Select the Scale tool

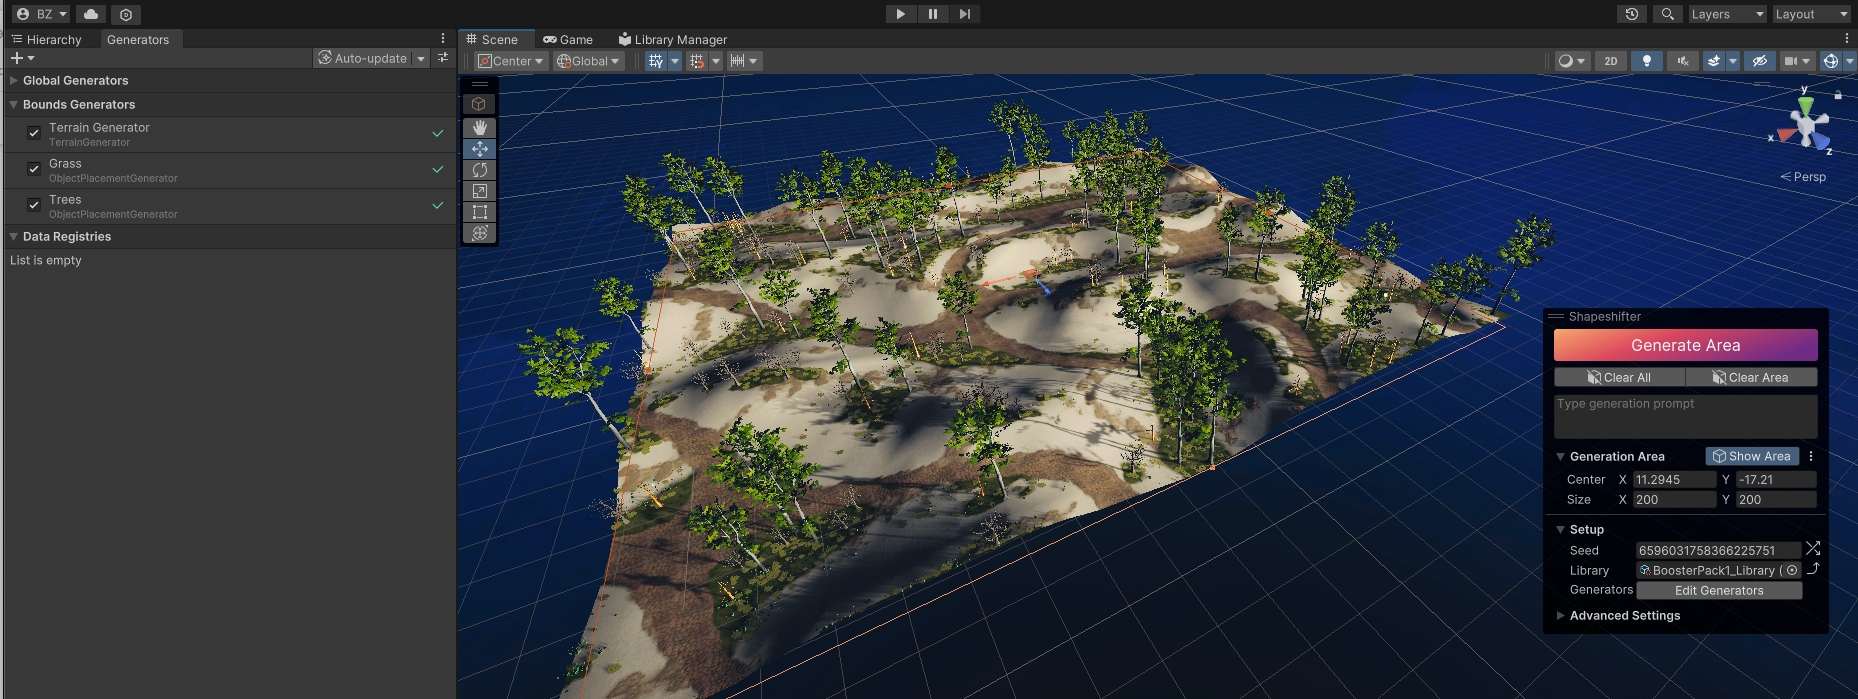tap(480, 191)
